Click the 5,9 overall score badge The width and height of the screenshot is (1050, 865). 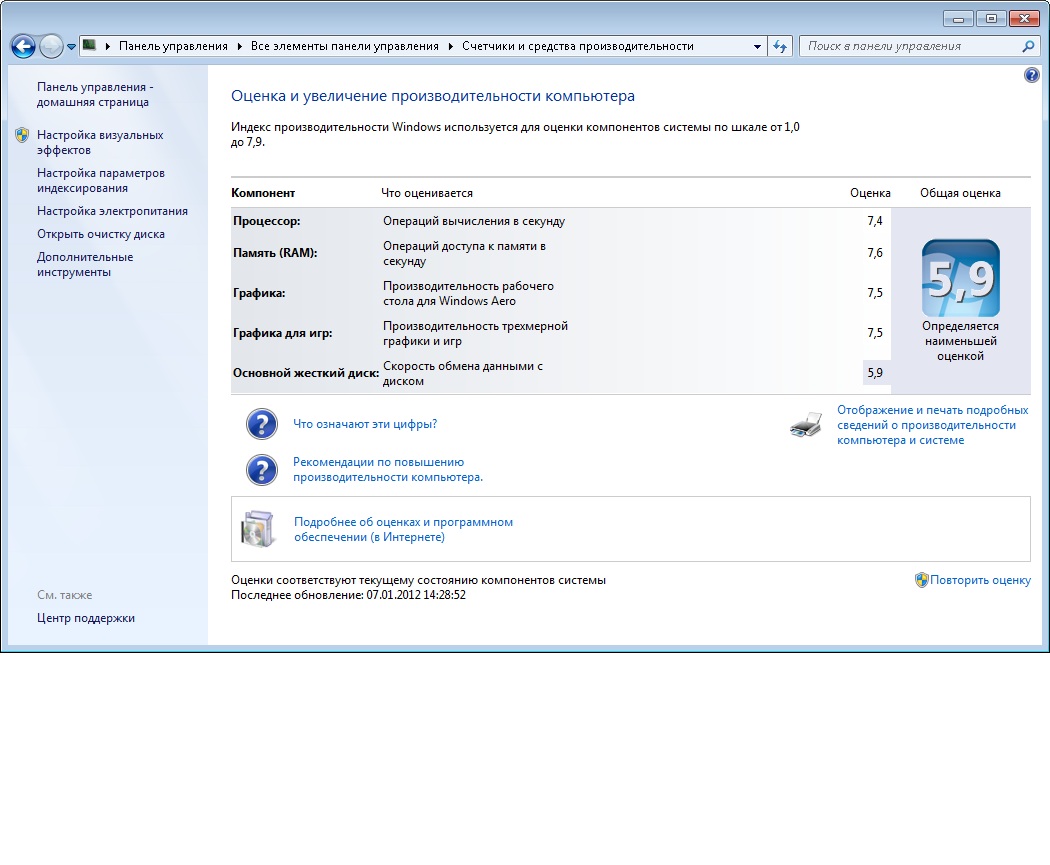tap(960, 278)
